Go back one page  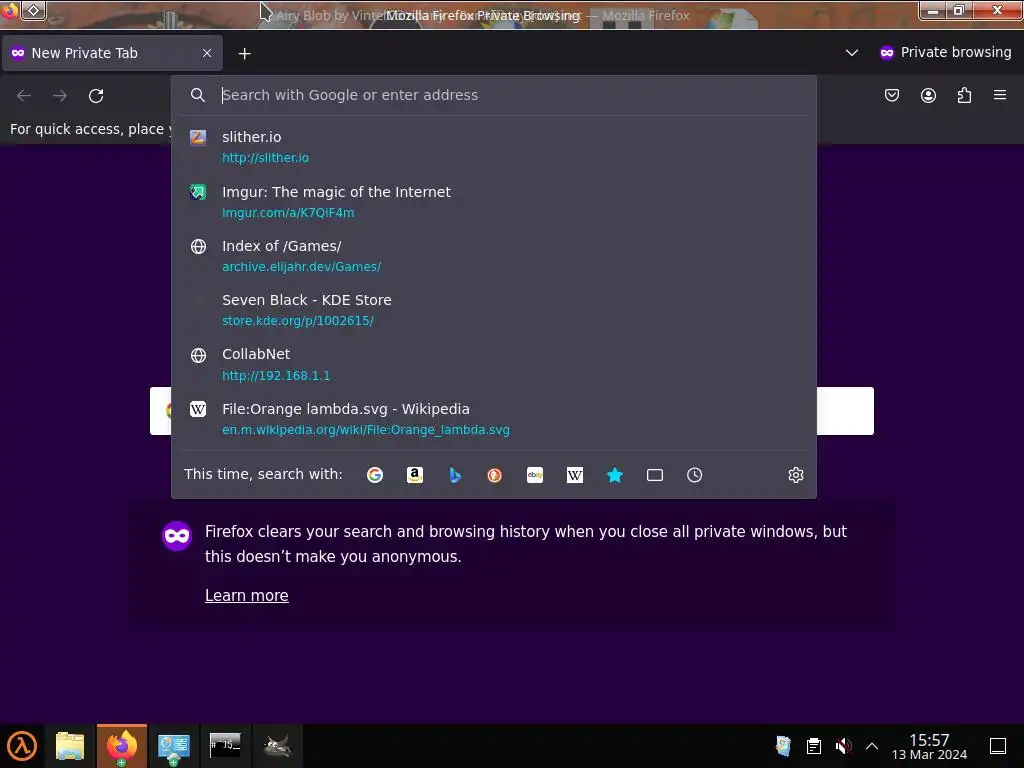pyautogui.click(x=24, y=96)
